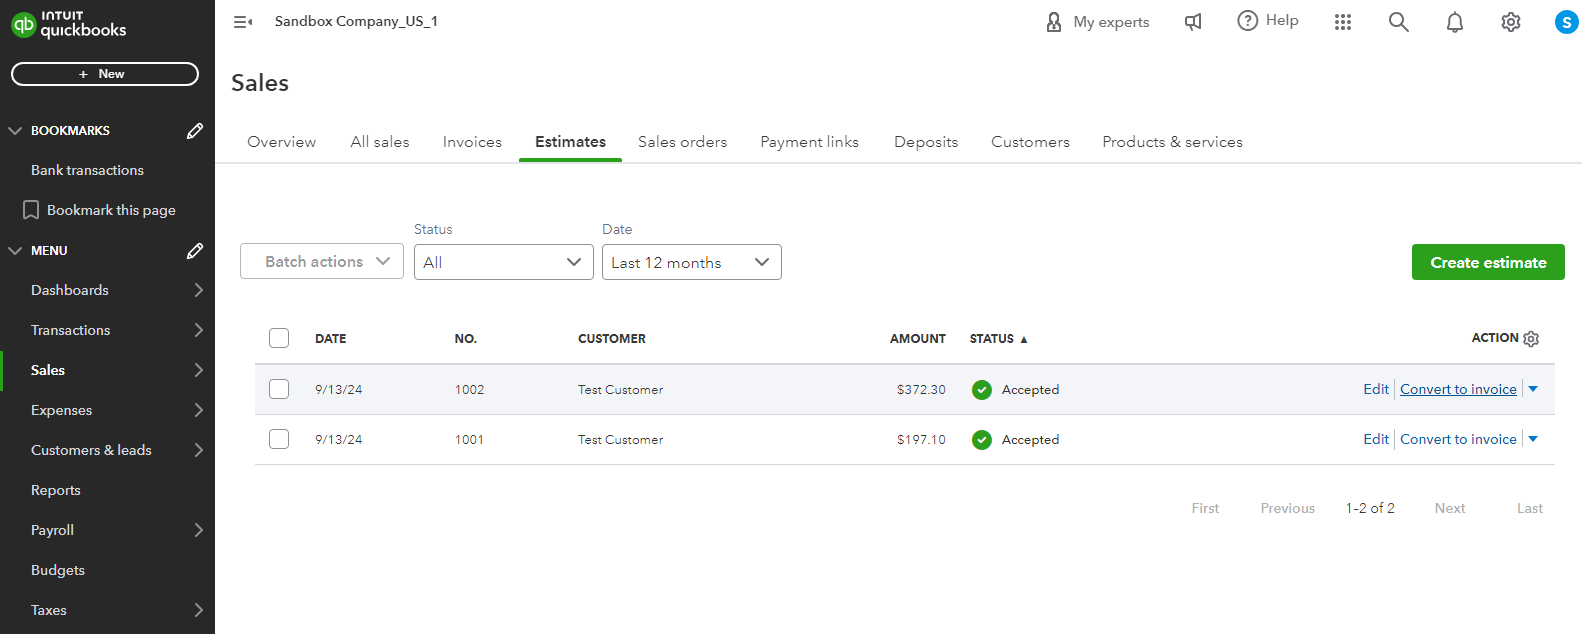The height and width of the screenshot is (634, 1582).
Task: Click the QuickBooks logo
Action: (x=69, y=24)
